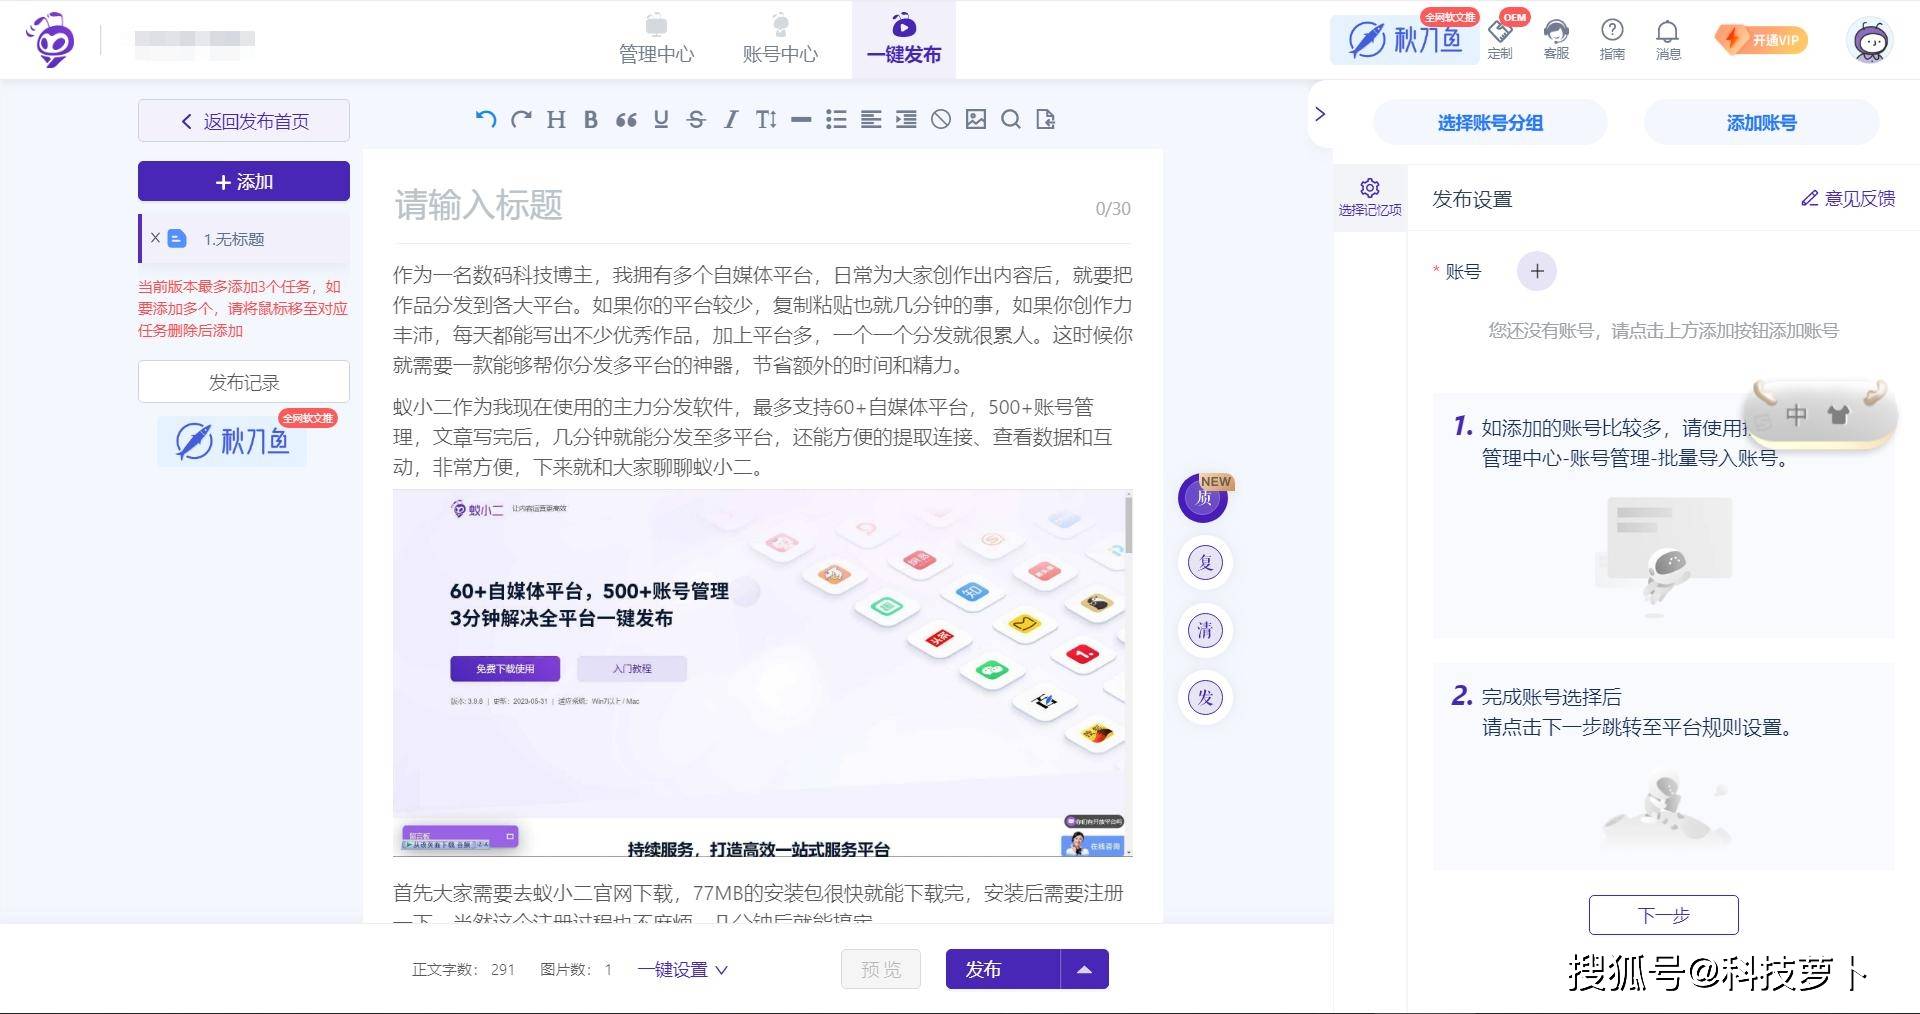Open the arrow dropdown beside 发布 button

(1084, 970)
